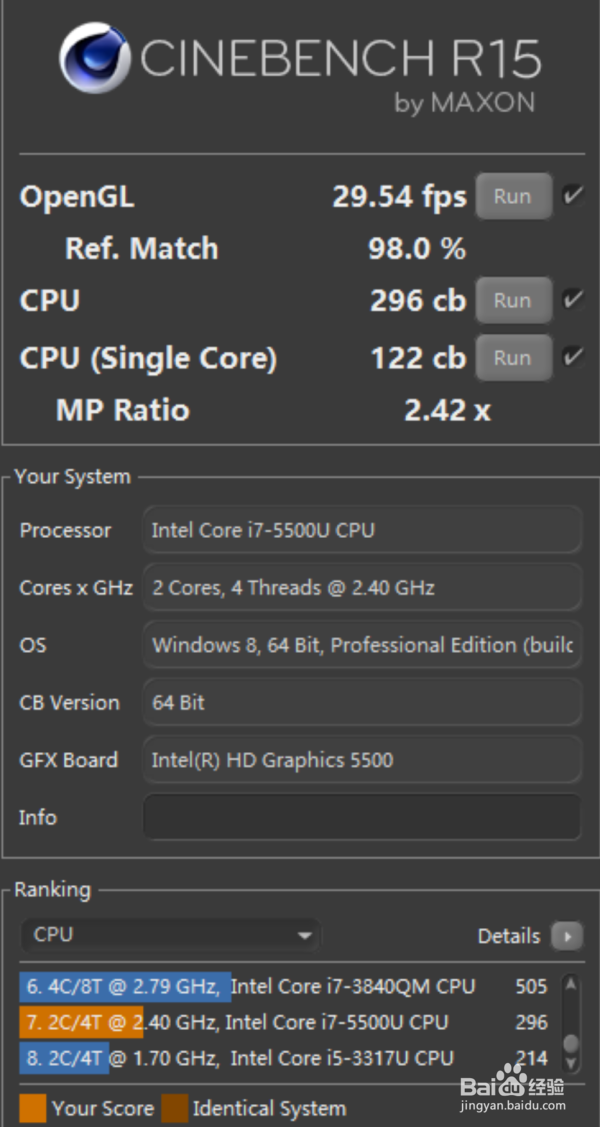Viewport: 600px width, 1127px height.
Task: Click the brown Identical System swatch
Action: pos(175,1108)
